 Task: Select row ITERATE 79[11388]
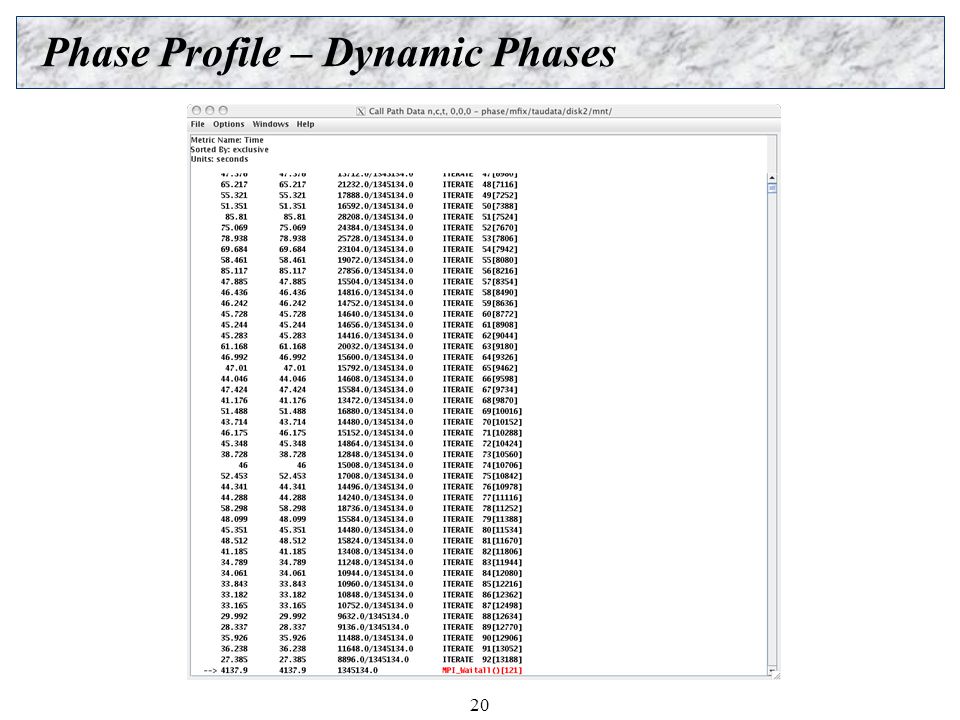point(371,519)
